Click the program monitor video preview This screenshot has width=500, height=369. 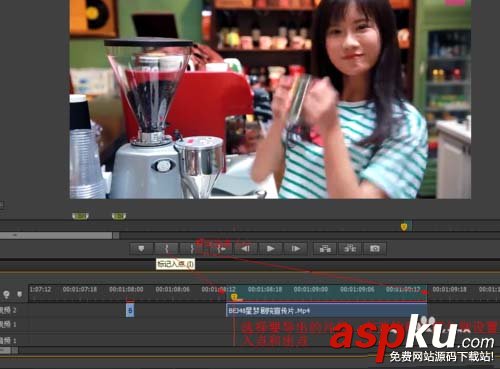point(270,99)
